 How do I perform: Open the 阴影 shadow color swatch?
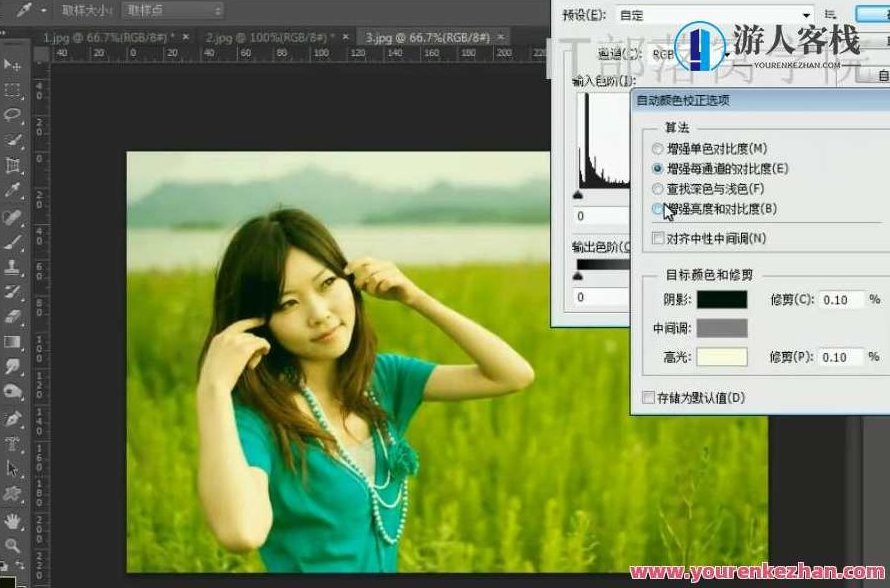click(720, 299)
